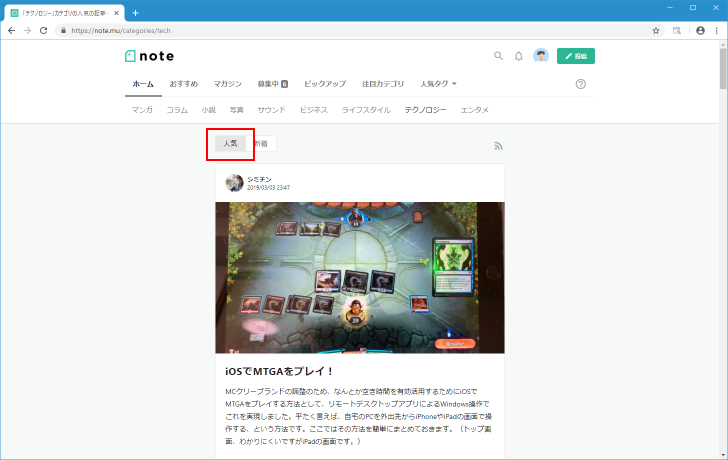Open the マンガ category
728x460 pixels.
pos(142,110)
